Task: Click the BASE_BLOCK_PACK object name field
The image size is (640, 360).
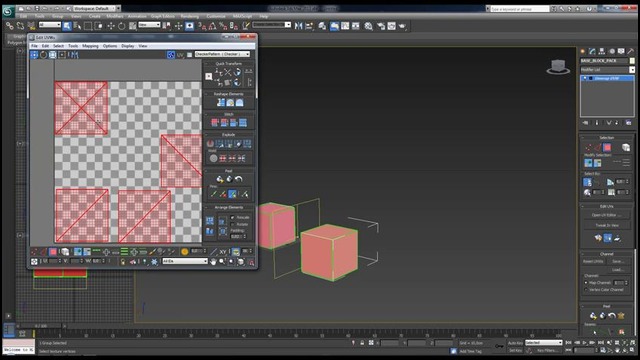Action: coord(604,61)
